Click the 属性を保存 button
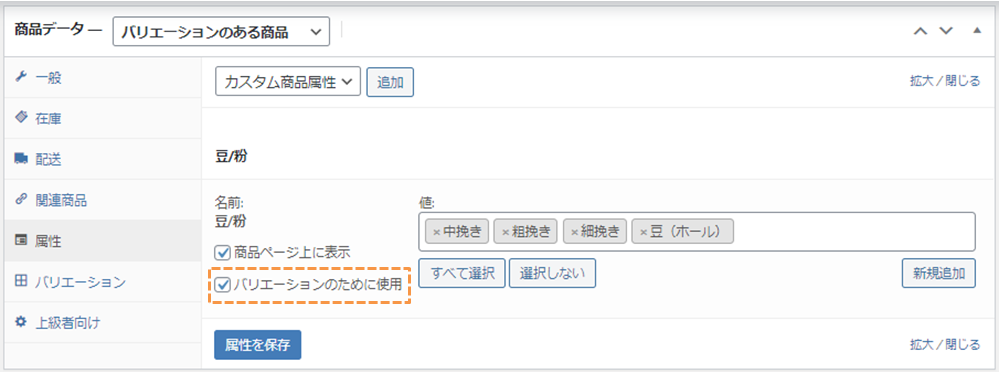This screenshot has height=372, width=999. 257,345
